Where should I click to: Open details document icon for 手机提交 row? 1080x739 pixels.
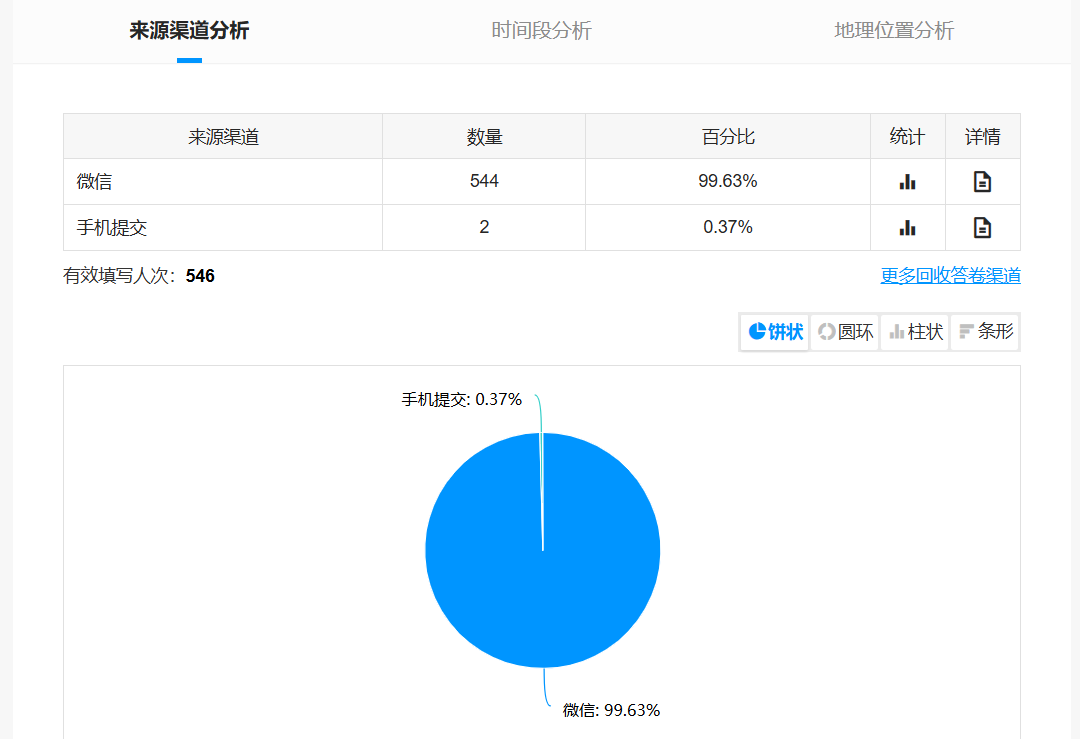982,228
